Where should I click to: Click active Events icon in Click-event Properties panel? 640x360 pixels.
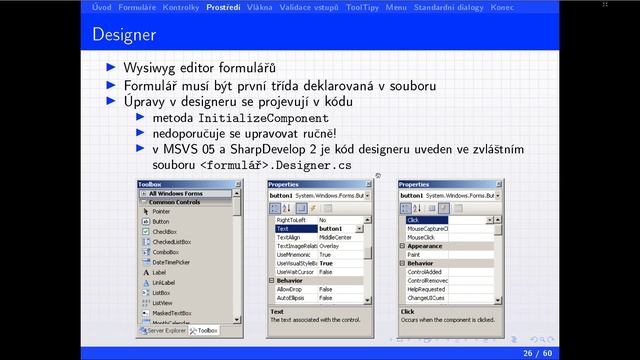pyautogui.click(x=444, y=209)
